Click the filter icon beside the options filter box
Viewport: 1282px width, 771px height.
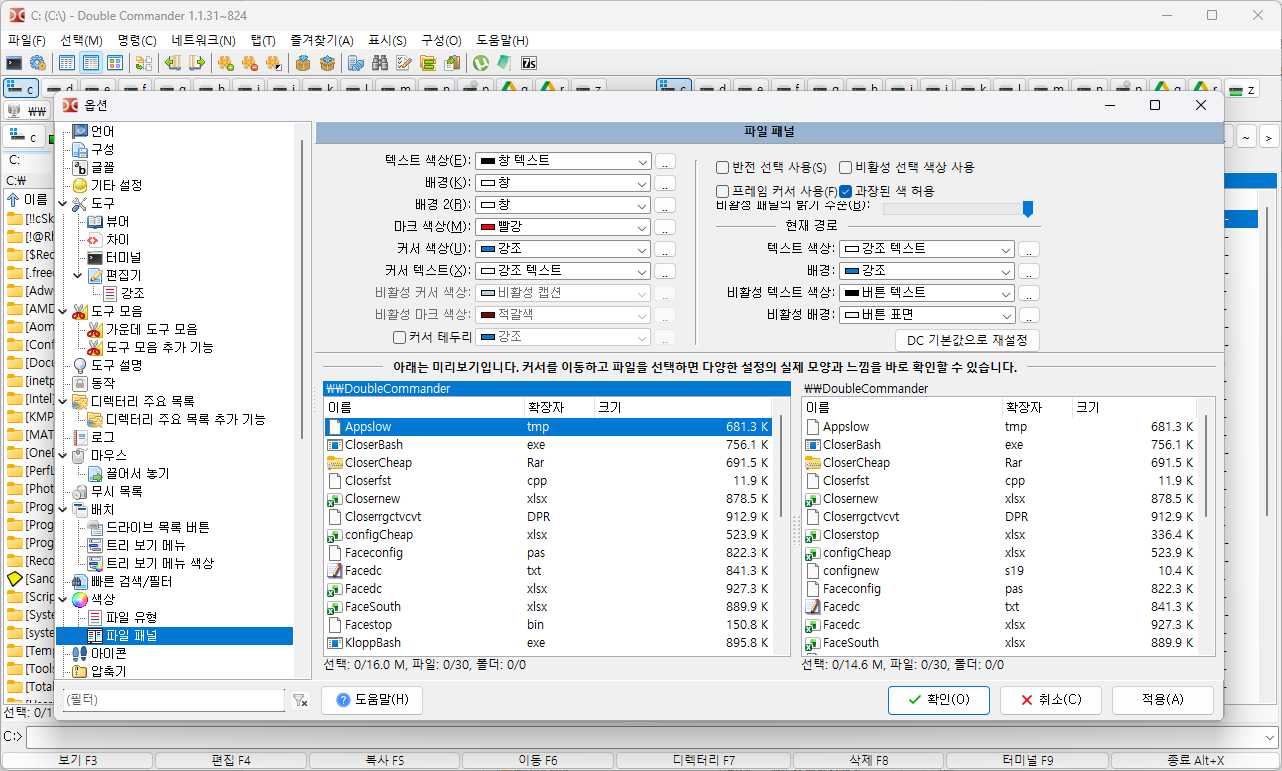(x=300, y=701)
